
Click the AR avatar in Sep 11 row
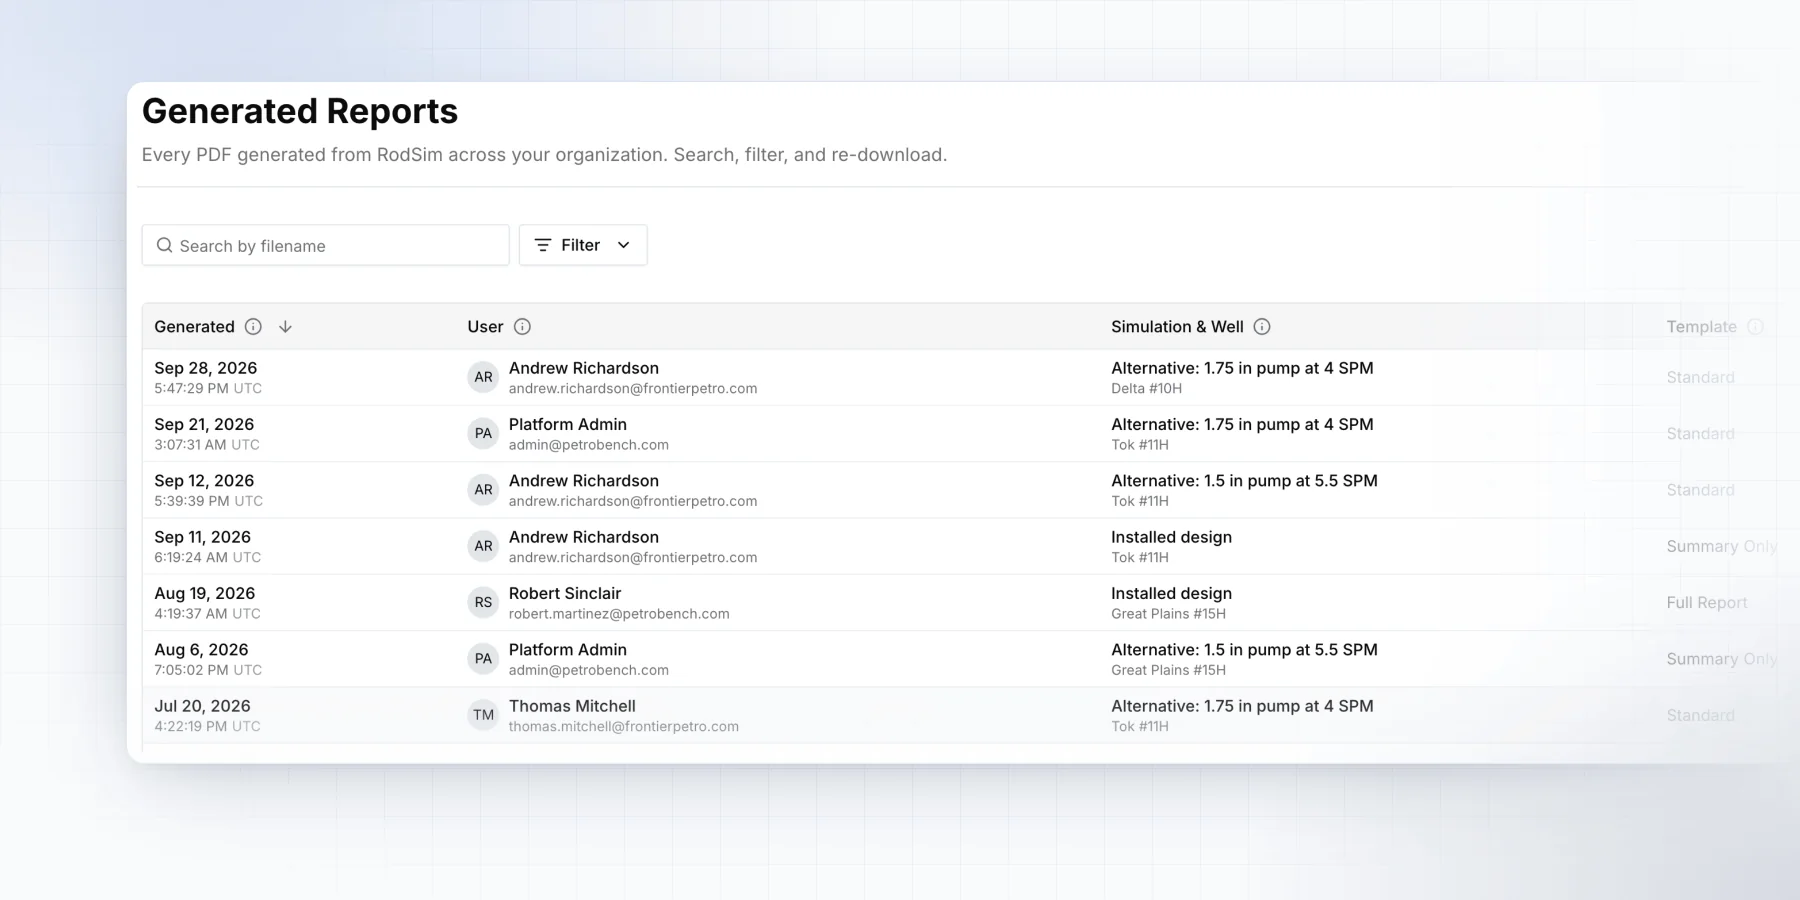483,546
